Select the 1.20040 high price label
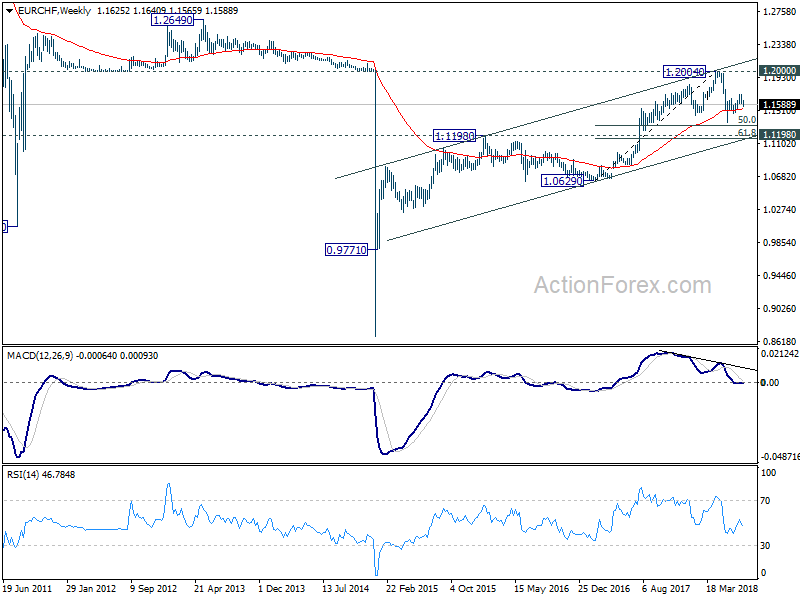 (x=684, y=72)
